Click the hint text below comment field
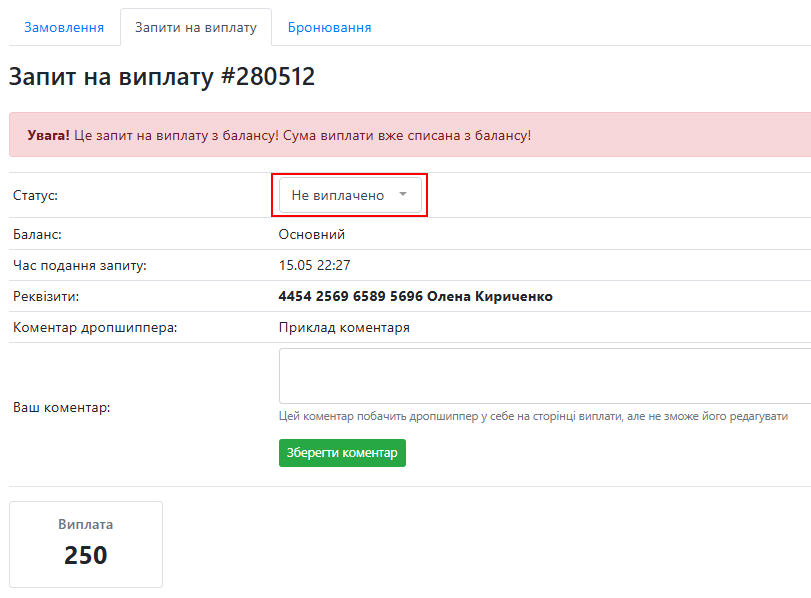The image size is (811, 598). click(x=533, y=416)
